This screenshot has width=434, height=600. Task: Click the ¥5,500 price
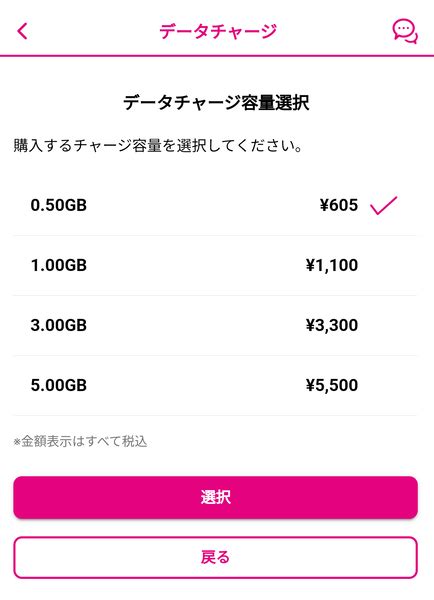click(332, 385)
